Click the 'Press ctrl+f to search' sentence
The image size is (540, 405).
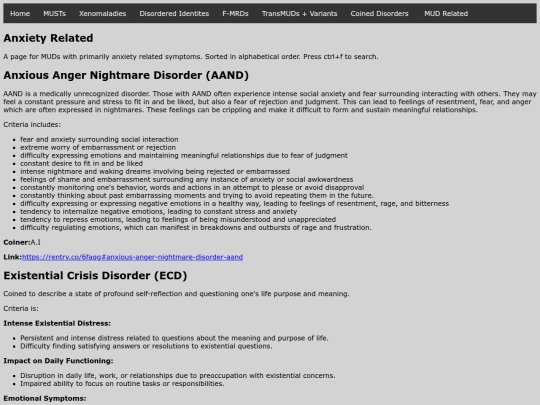pos(341,56)
